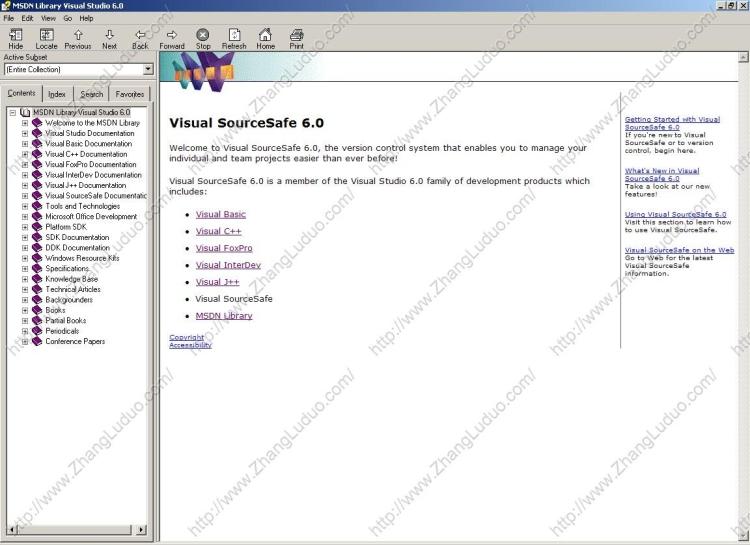750x545 pixels.
Task: Click book icon for Conference Papers
Action: 37,342
